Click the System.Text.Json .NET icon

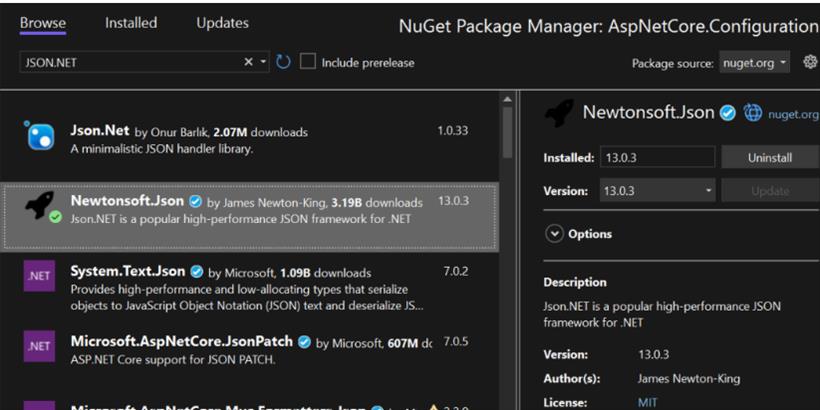click(39, 276)
